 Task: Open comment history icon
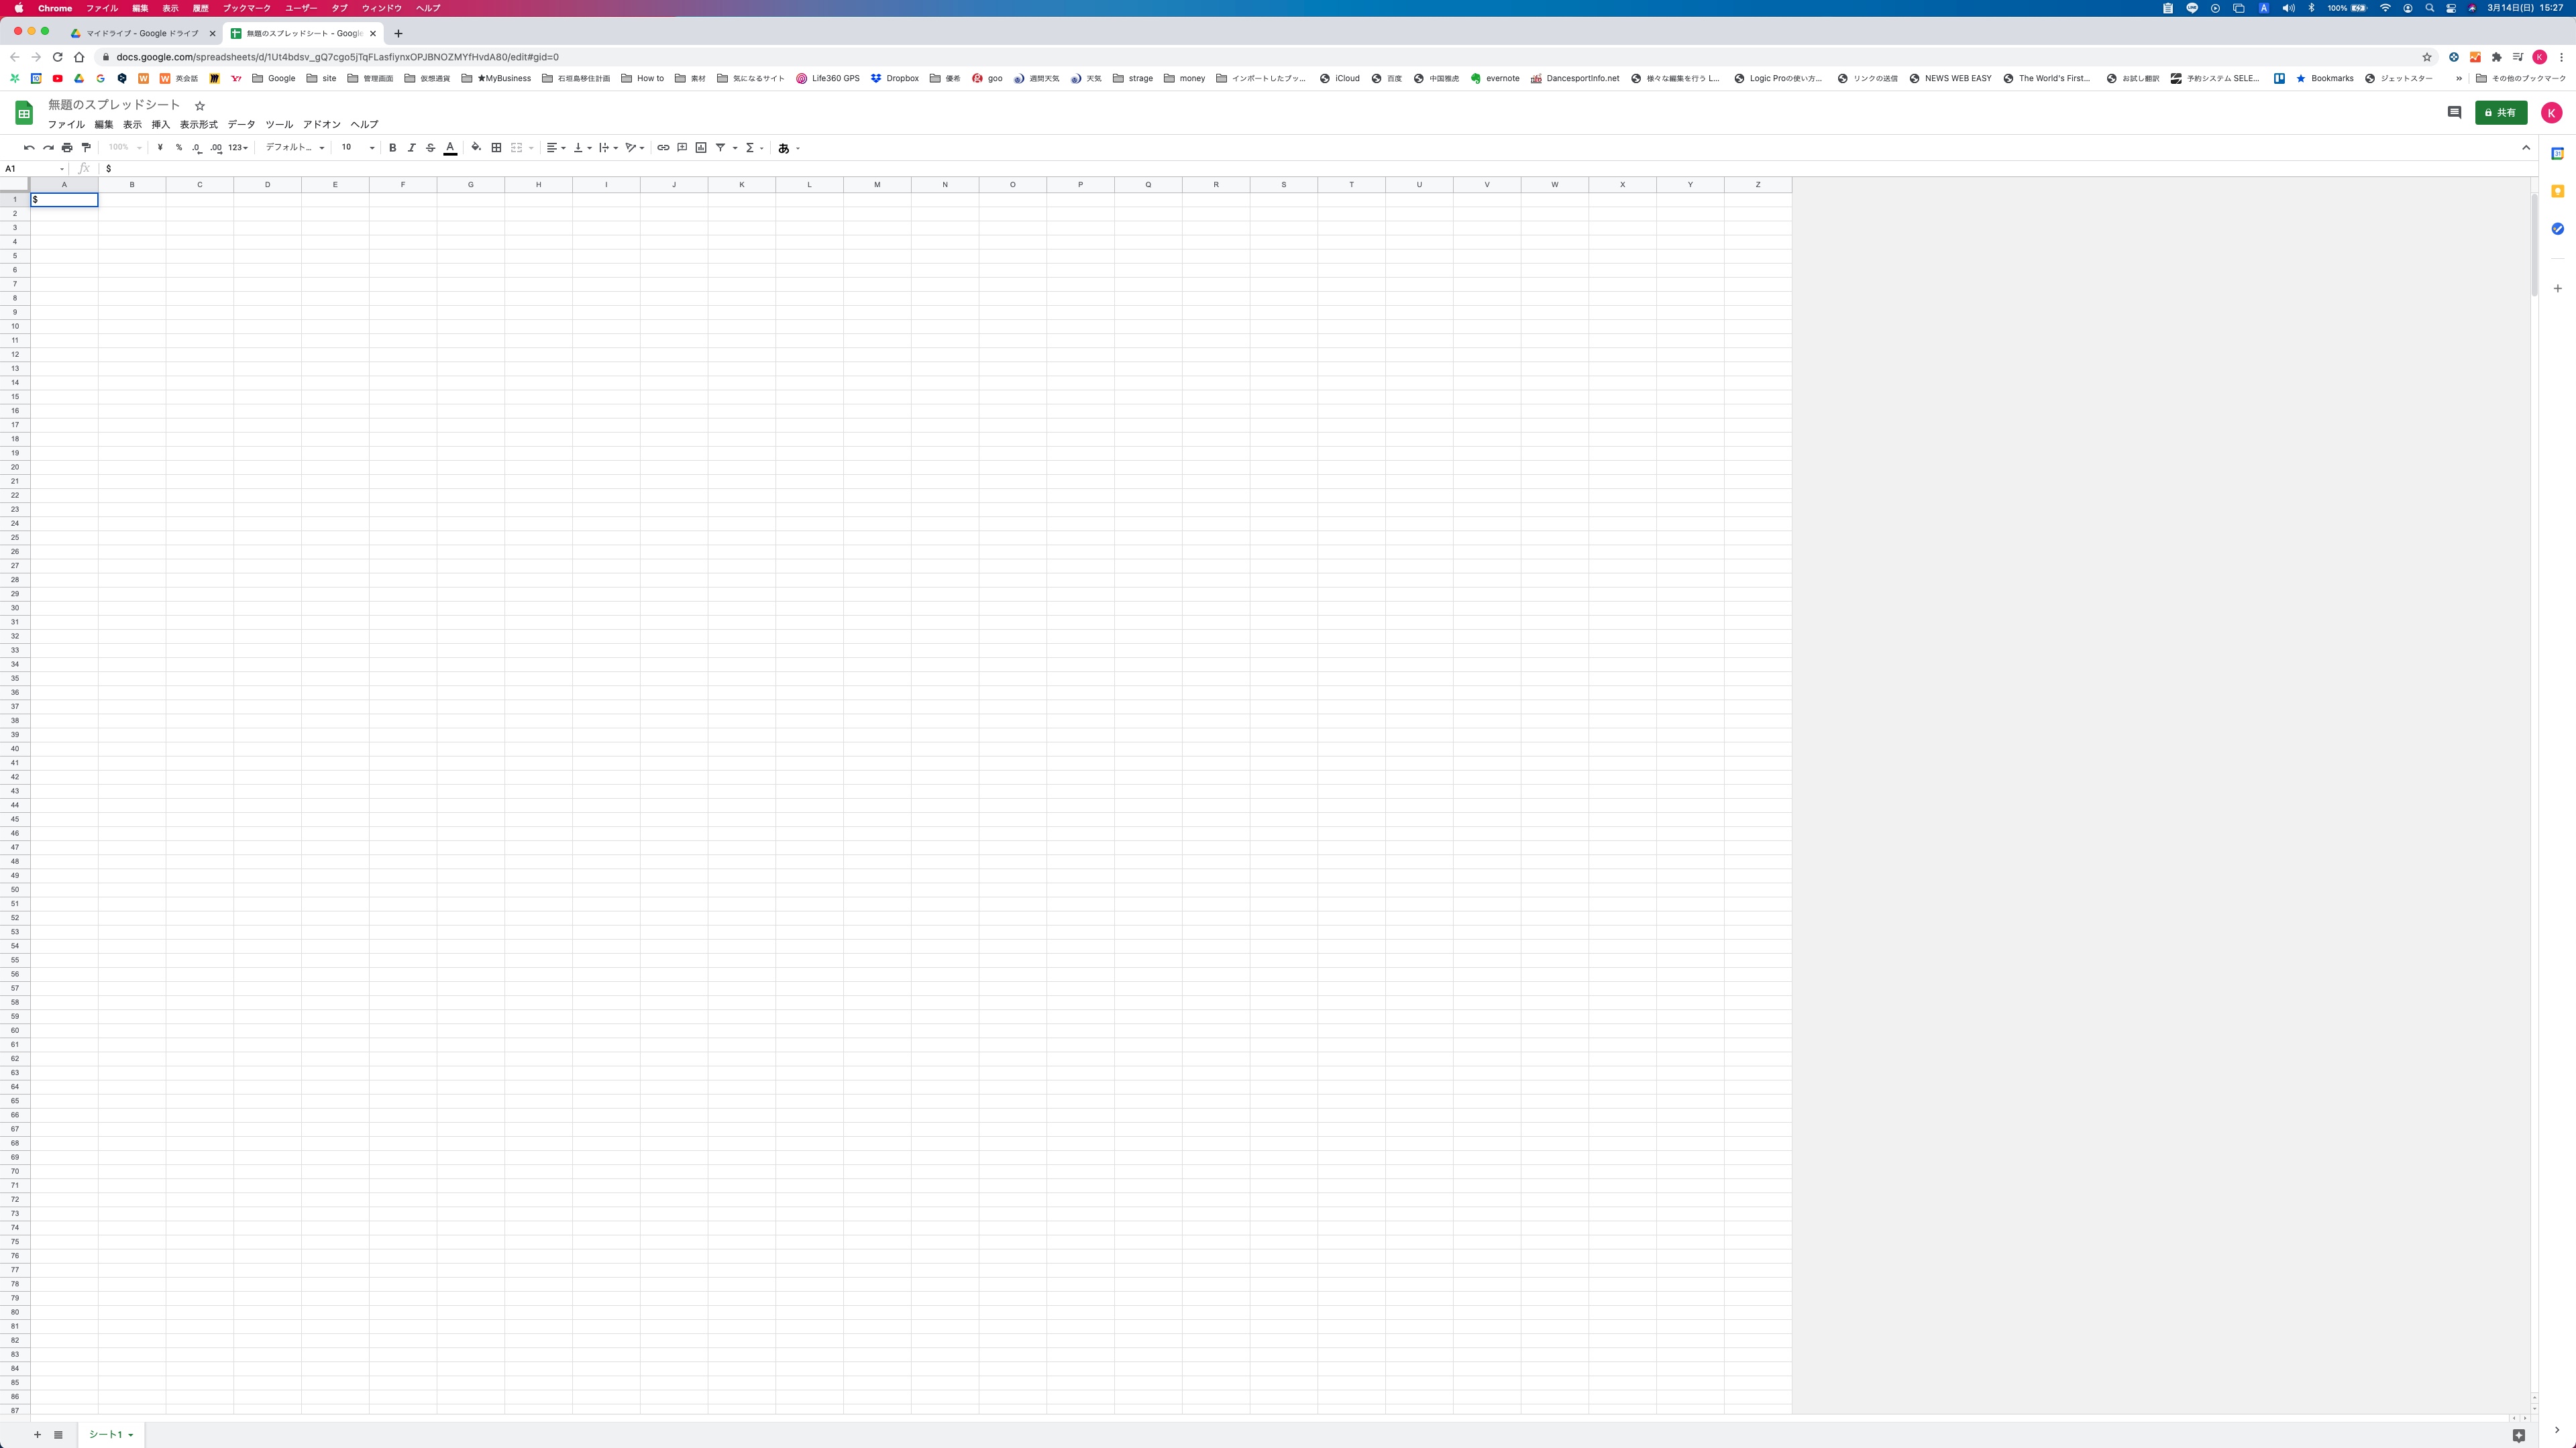[2453, 113]
